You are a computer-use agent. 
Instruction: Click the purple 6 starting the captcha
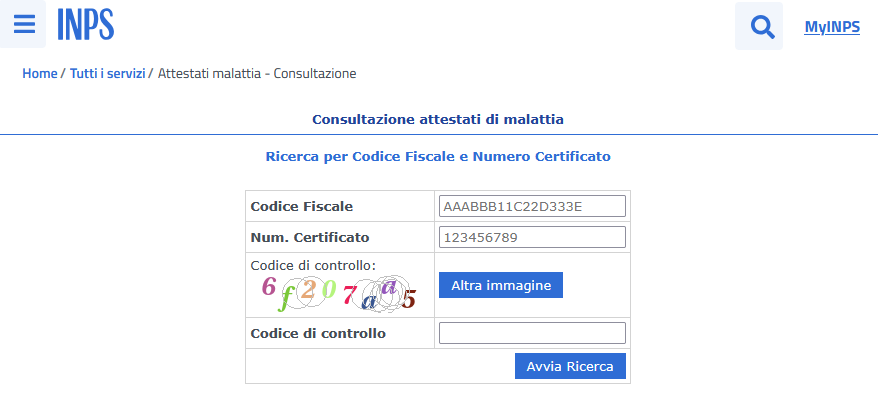tap(268, 286)
